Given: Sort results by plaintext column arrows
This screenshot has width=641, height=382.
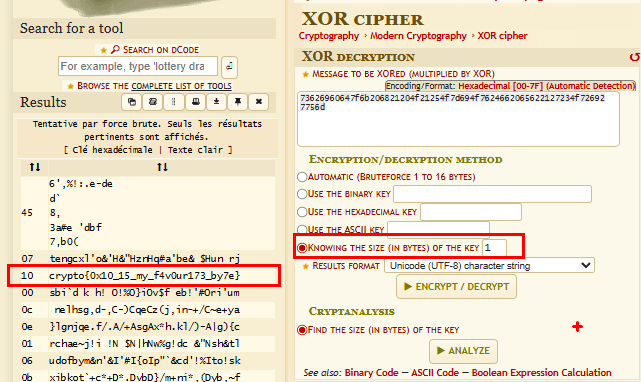Looking at the screenshot, I should tap(162, 167).
